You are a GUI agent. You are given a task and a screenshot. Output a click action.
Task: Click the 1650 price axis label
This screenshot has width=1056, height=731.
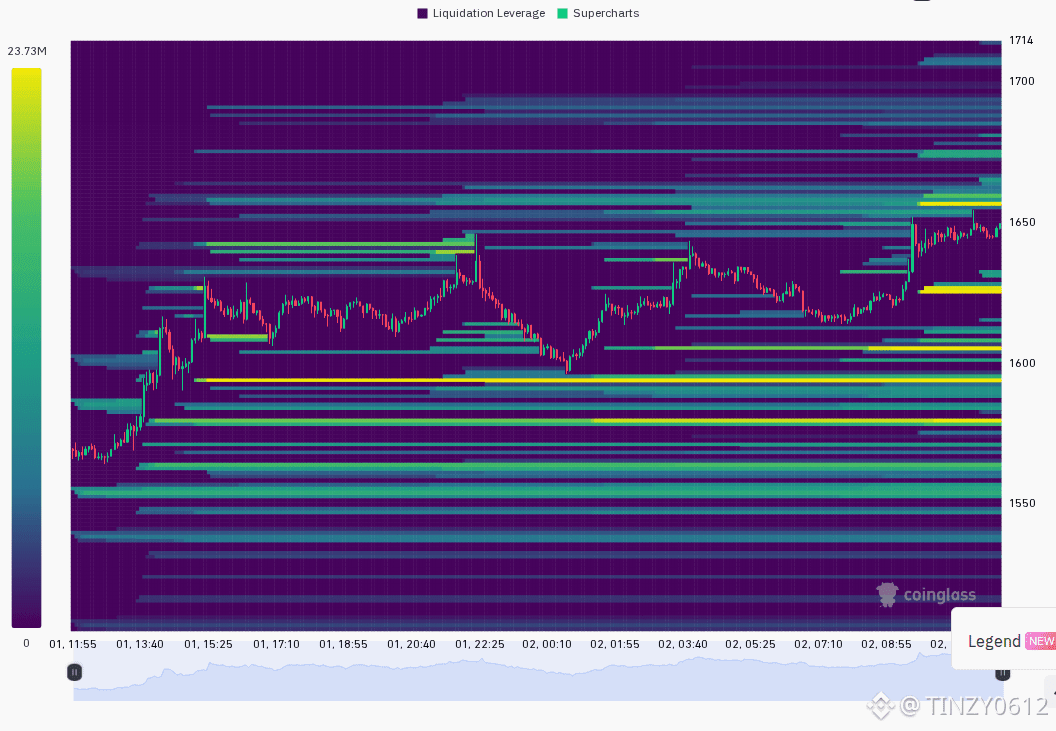1022,222
